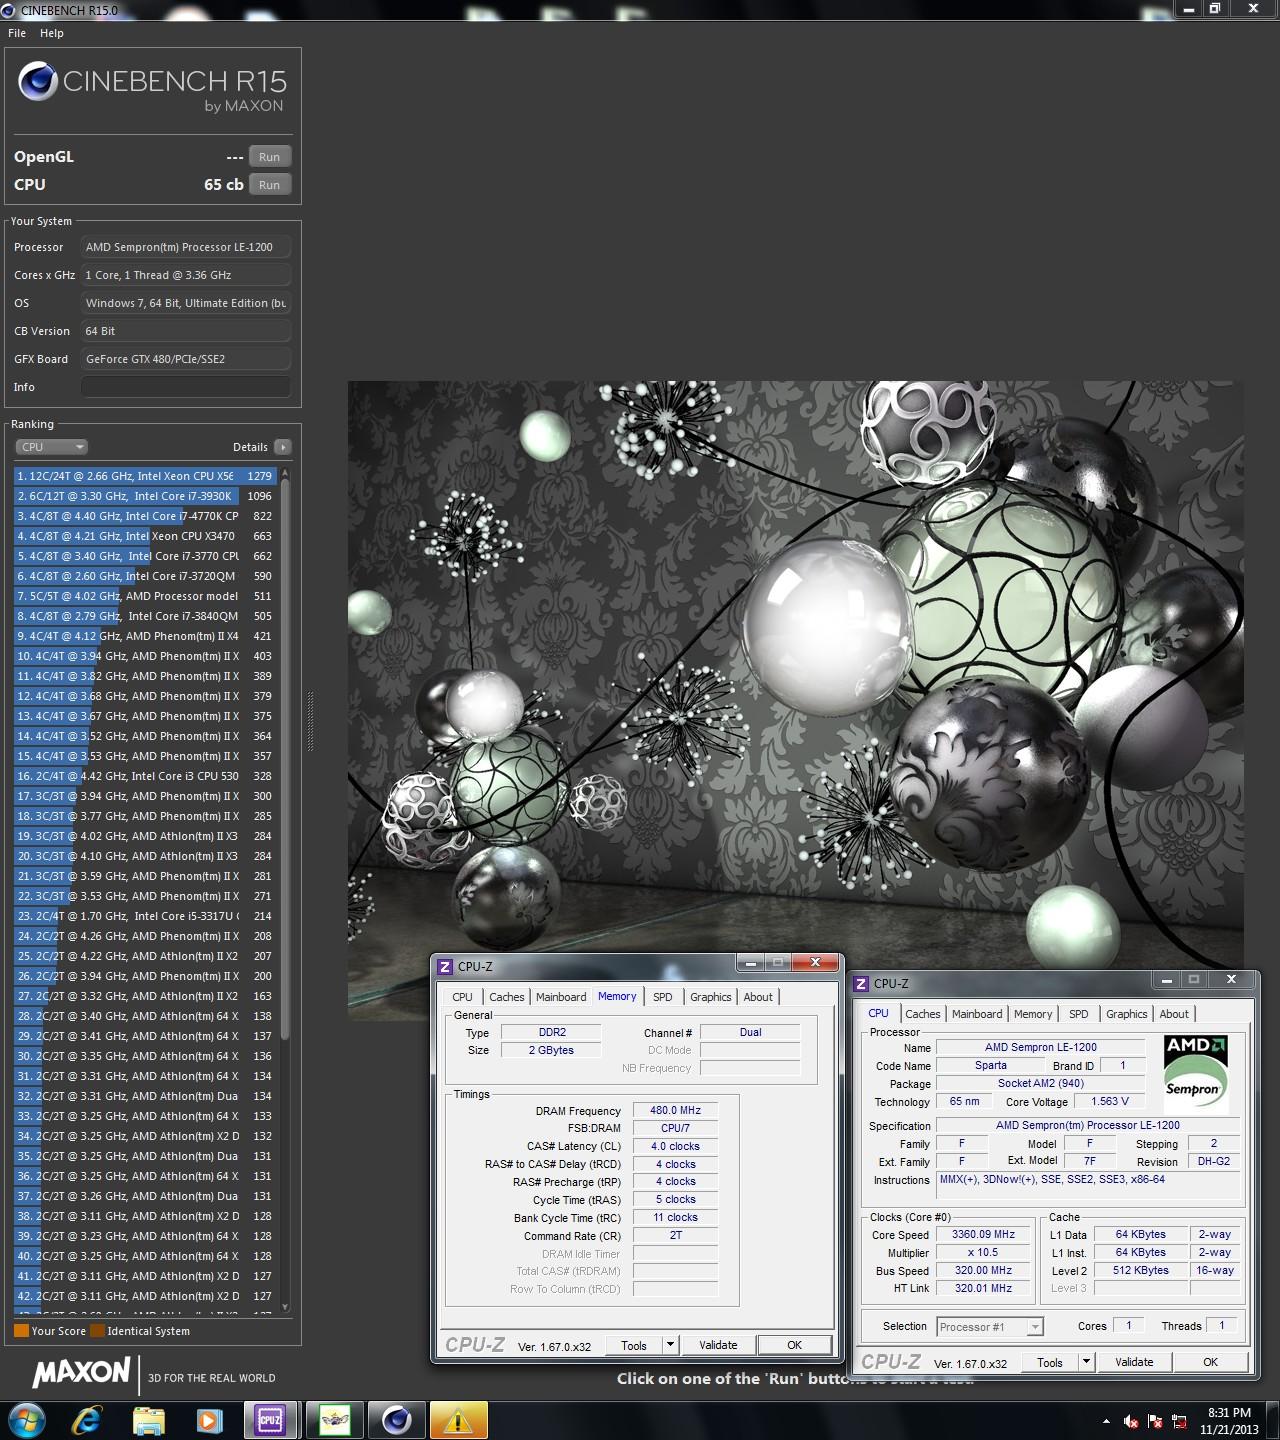Click Core Speed value 3360.09 MHz

tap(984, 1235)
